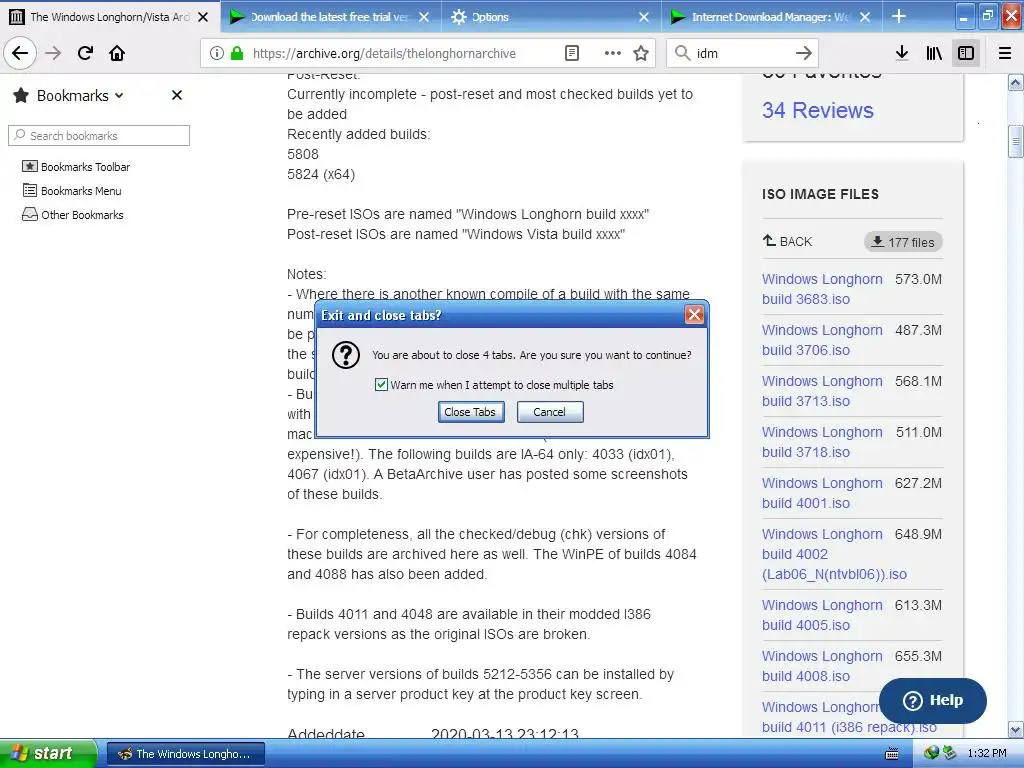Click the browser Back arrow button
The width and height of the screenshot is (1024, 768).
20,53
